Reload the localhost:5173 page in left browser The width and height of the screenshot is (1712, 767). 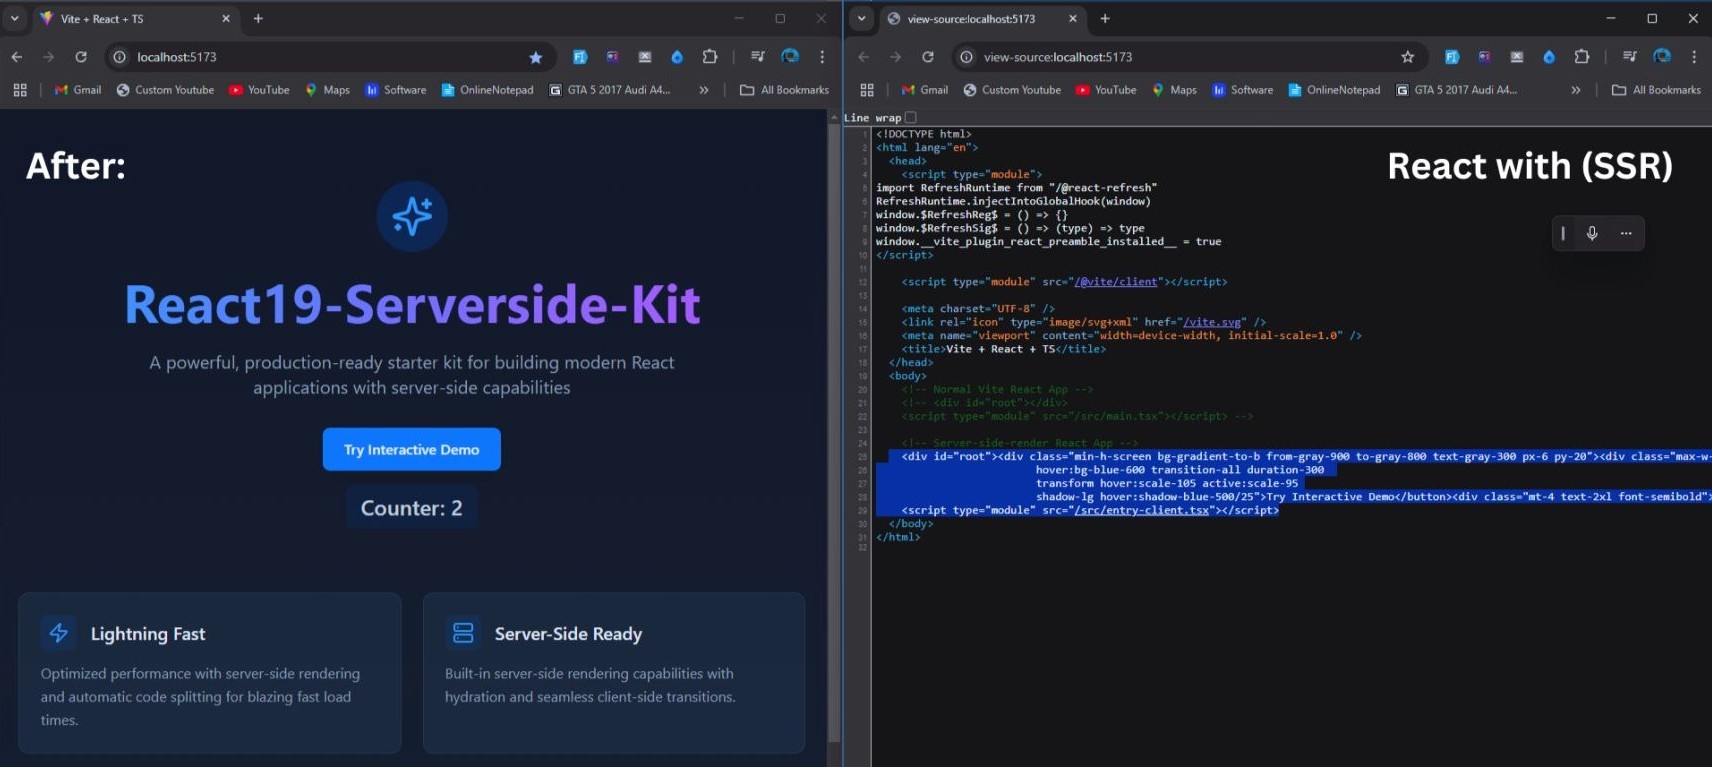tap(81, 57)
